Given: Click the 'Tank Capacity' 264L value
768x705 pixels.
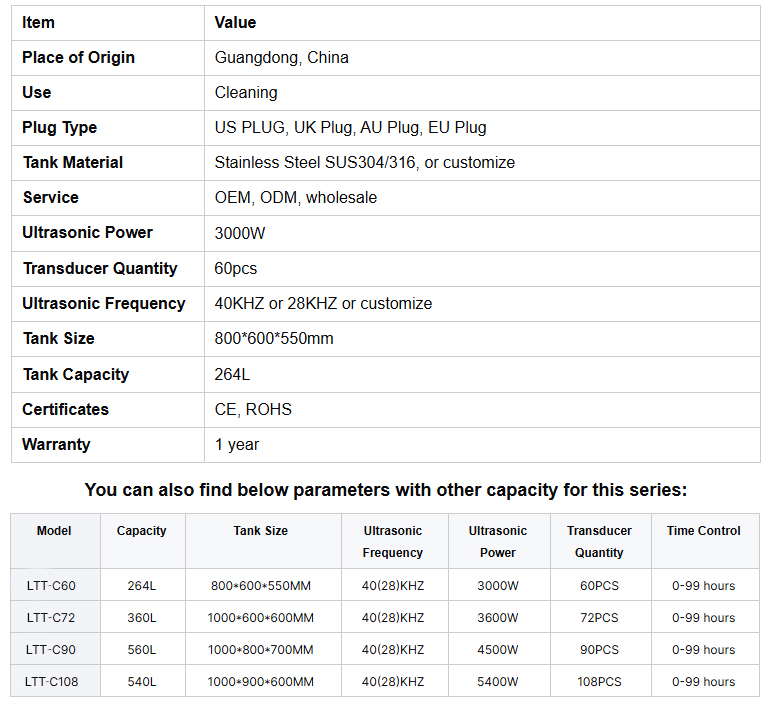Looking at the screenshot, I should click(x=232, y=374).
